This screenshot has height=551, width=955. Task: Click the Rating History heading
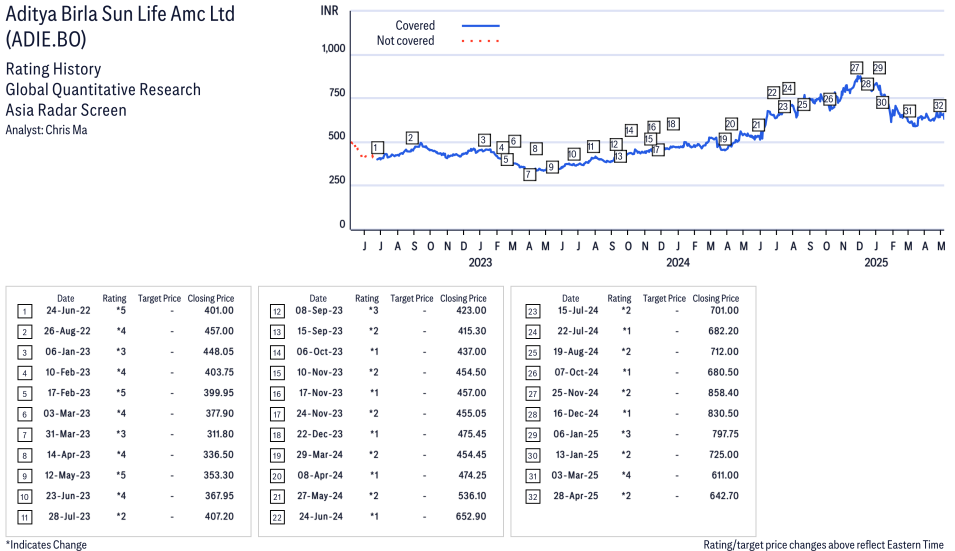(x=53, y=69)
